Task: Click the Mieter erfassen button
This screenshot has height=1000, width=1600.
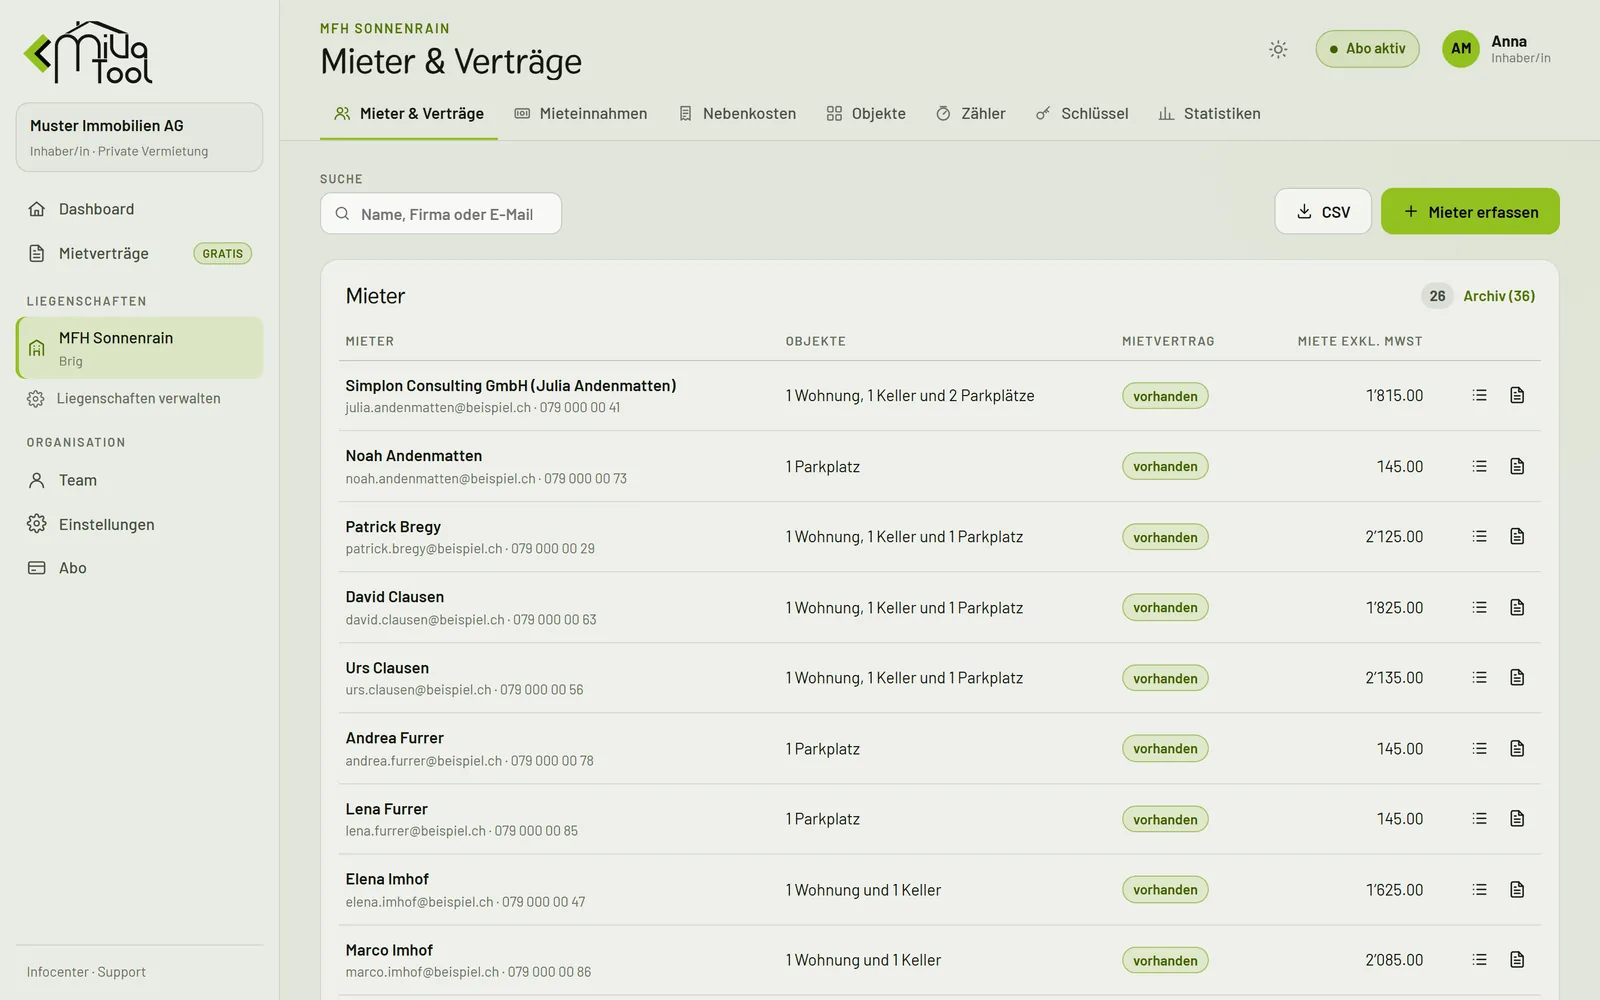Action: point(1470,211)
